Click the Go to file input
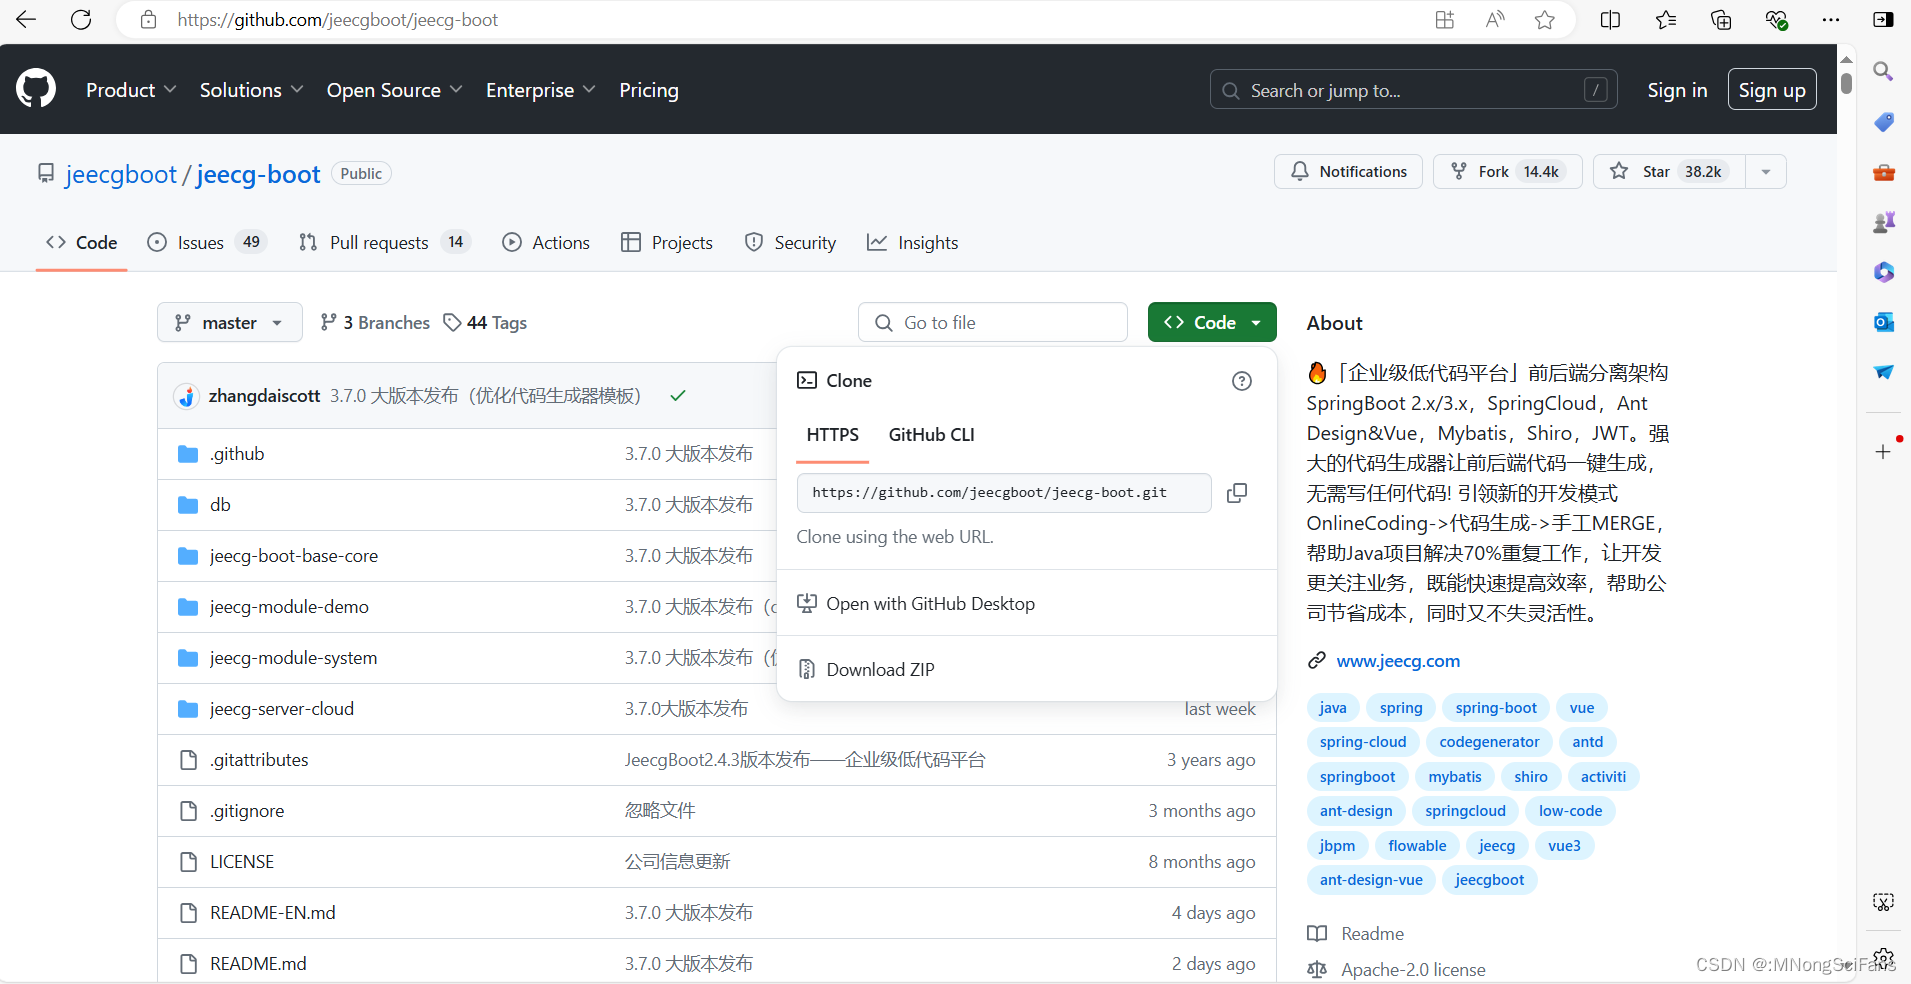 [992, 322]
